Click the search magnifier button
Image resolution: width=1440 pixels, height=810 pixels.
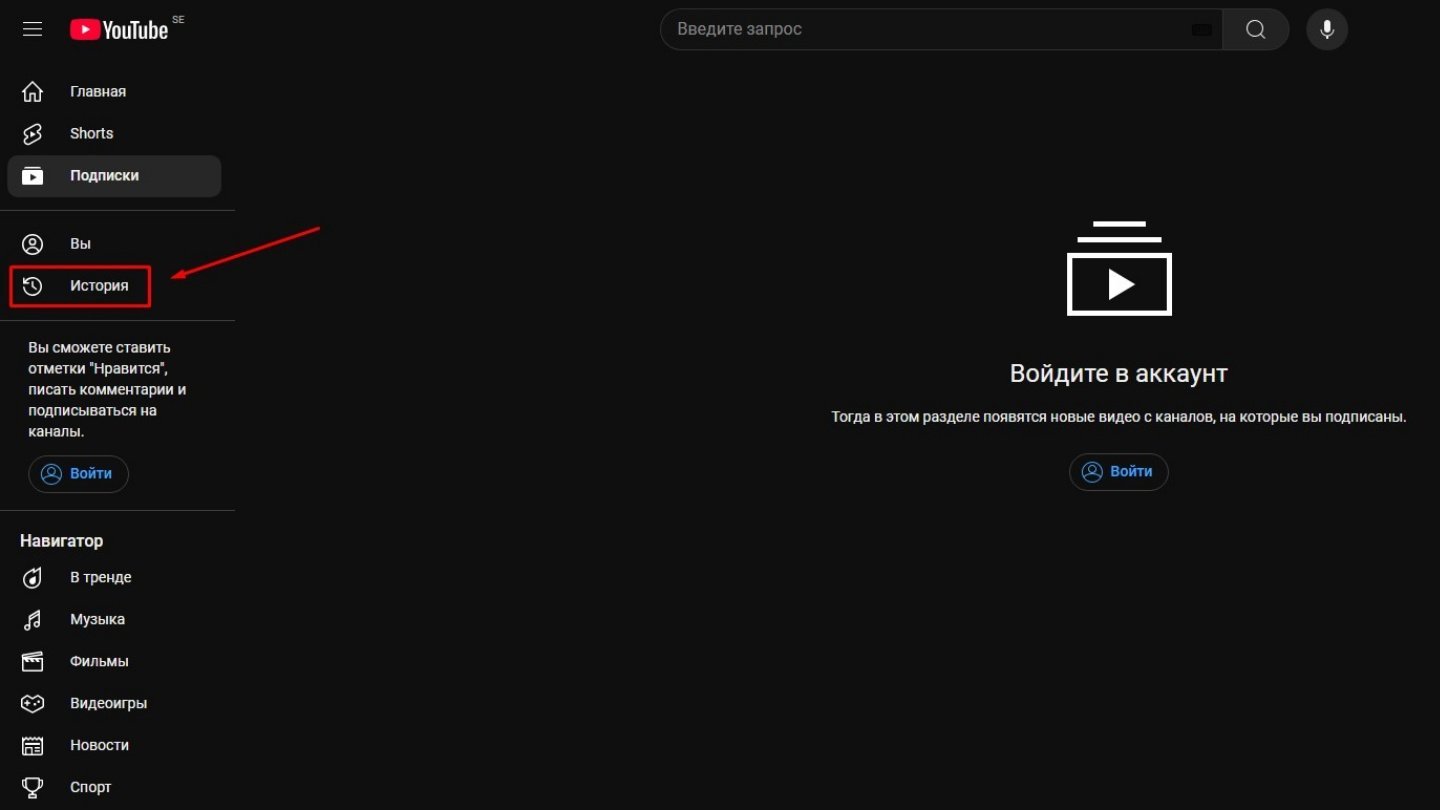point(1255,30)
